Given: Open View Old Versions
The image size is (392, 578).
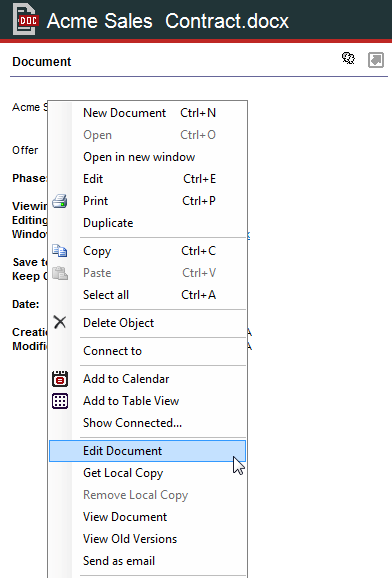Looking at the screenshot, I should [x=148, y=539].
